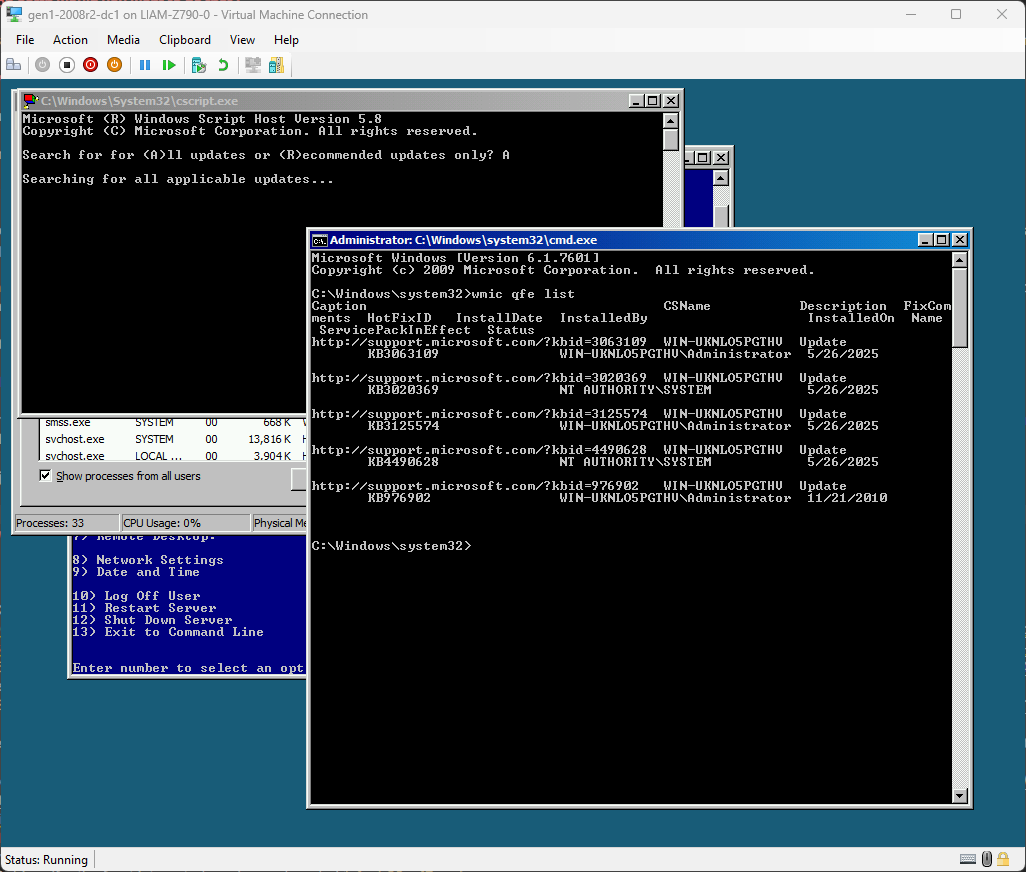This screenshot has height=872, width=1026.
Task: Close the Administrator cmd.exe window
Action: pos(960,240)
